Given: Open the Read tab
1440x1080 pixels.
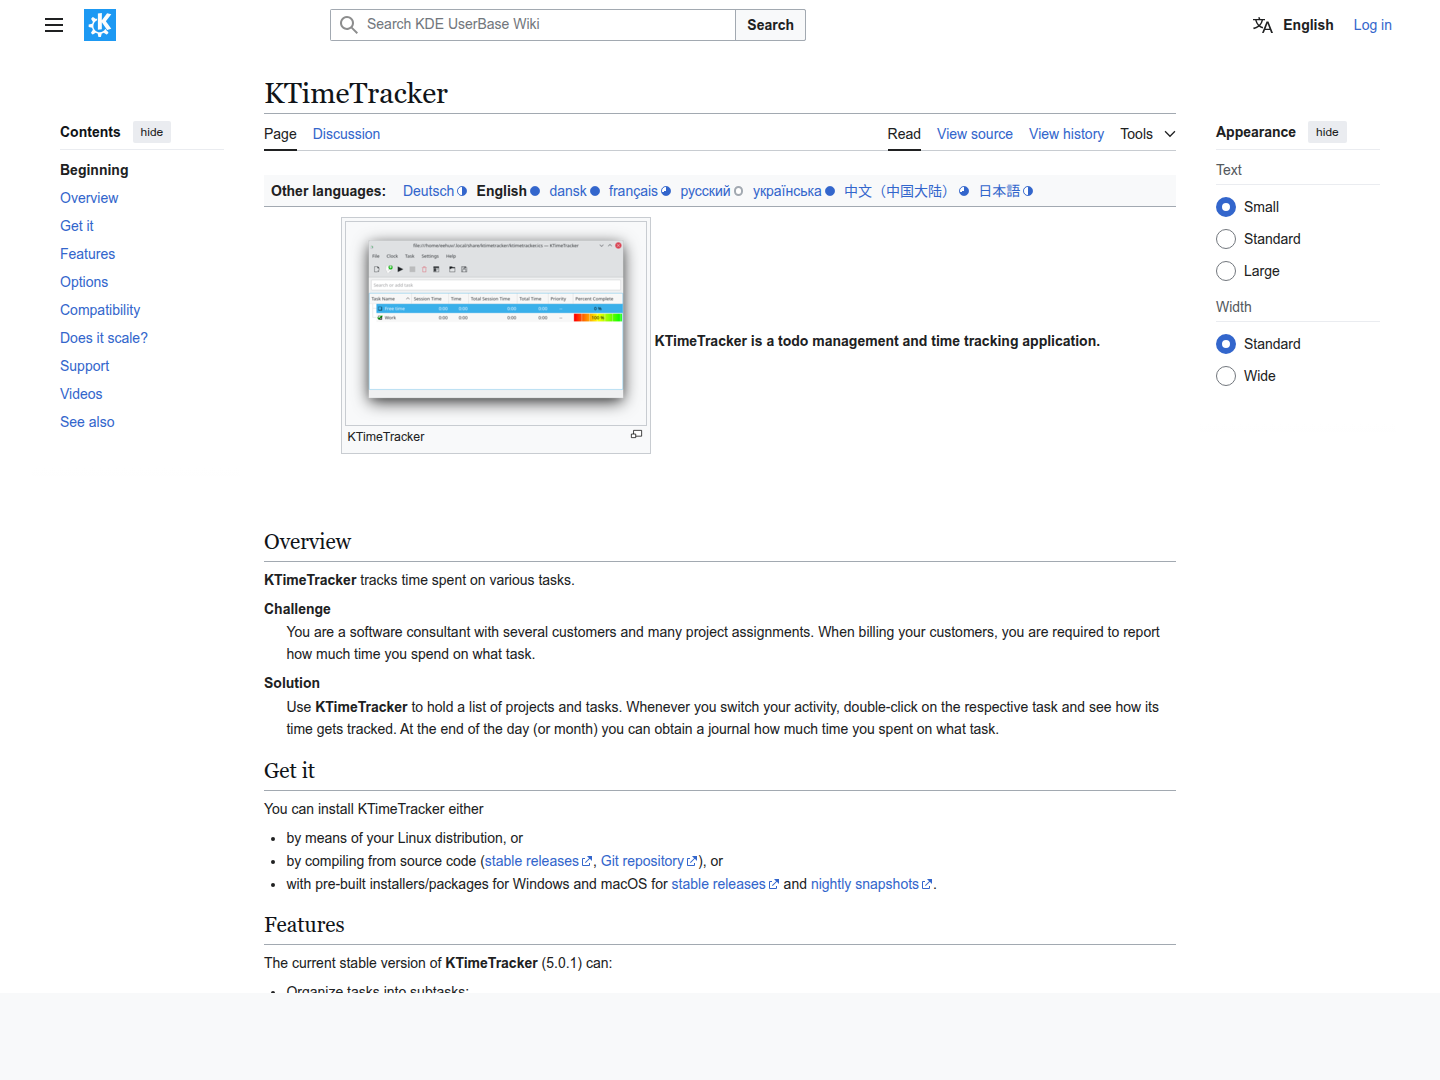Looking at the screenshot, I should [x=904, y=134].
